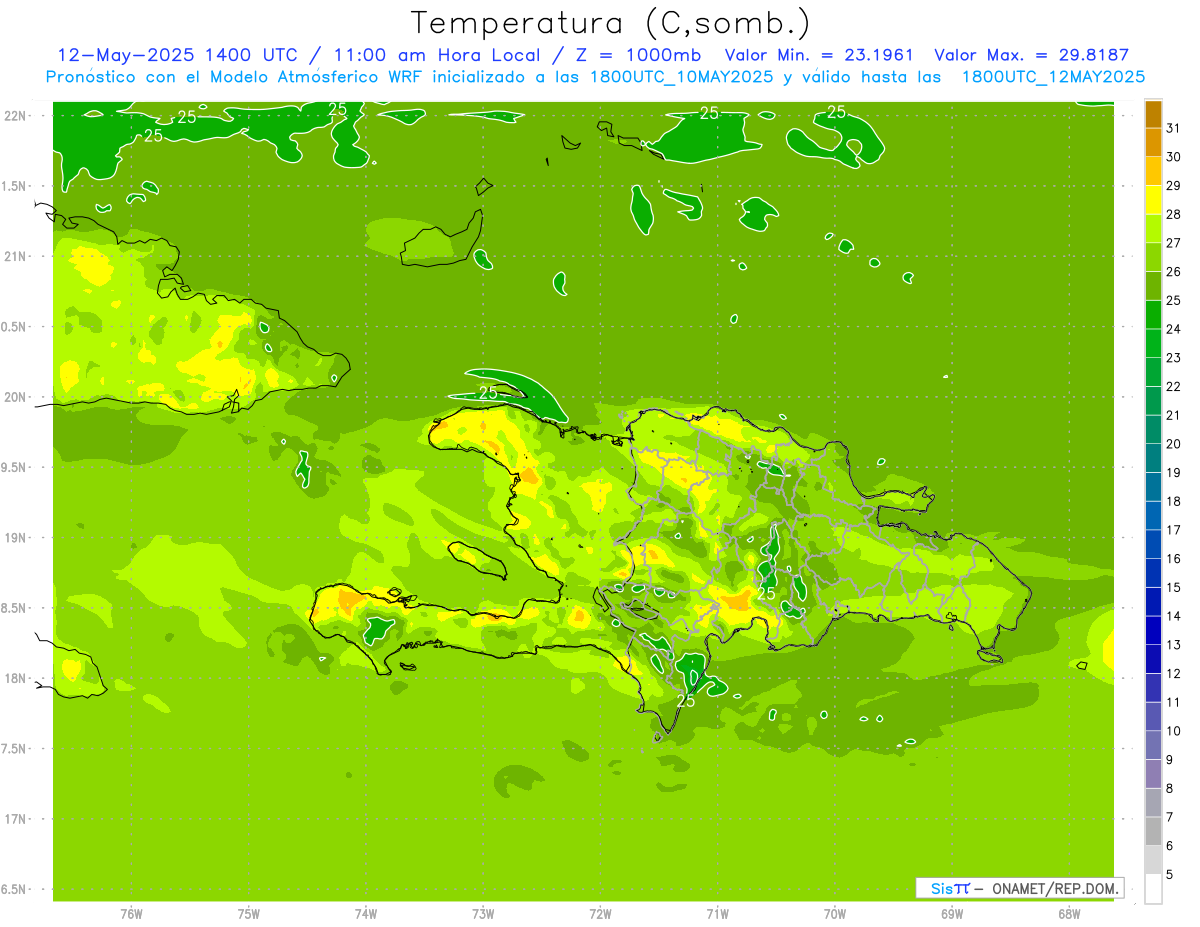The height and width of the screenshot is (927, 1200).
Task: Click the "Valor Min. = 23.1961" value
Action: click(819, 55)
